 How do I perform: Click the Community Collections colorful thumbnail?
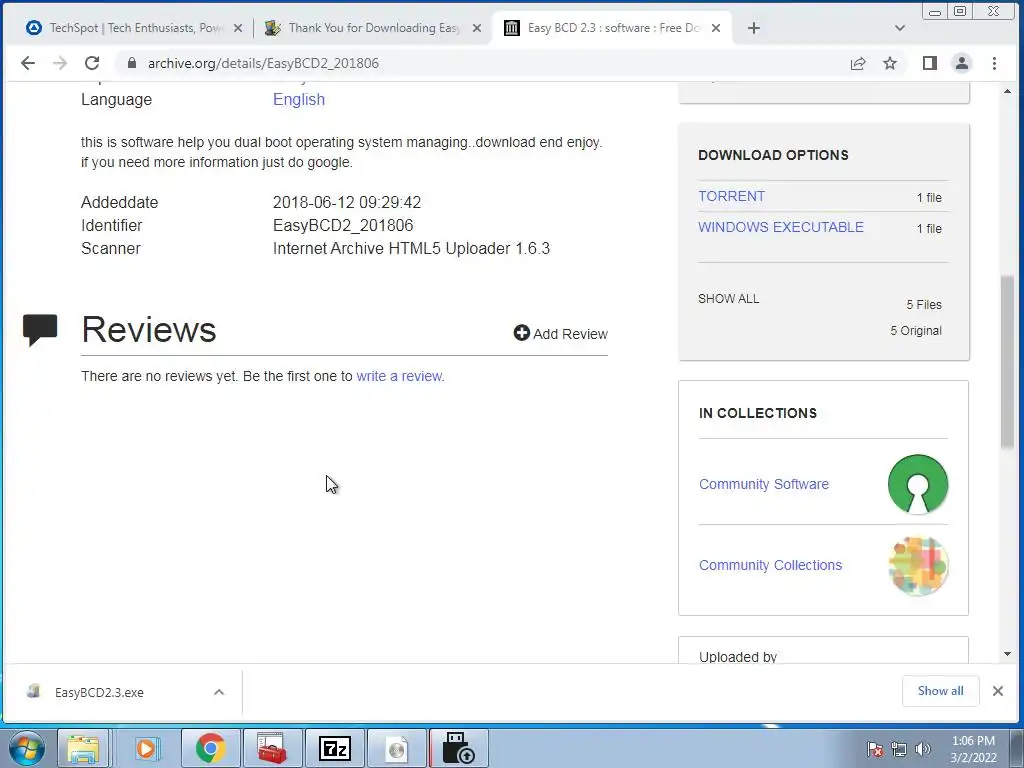[x=918, y=566]
